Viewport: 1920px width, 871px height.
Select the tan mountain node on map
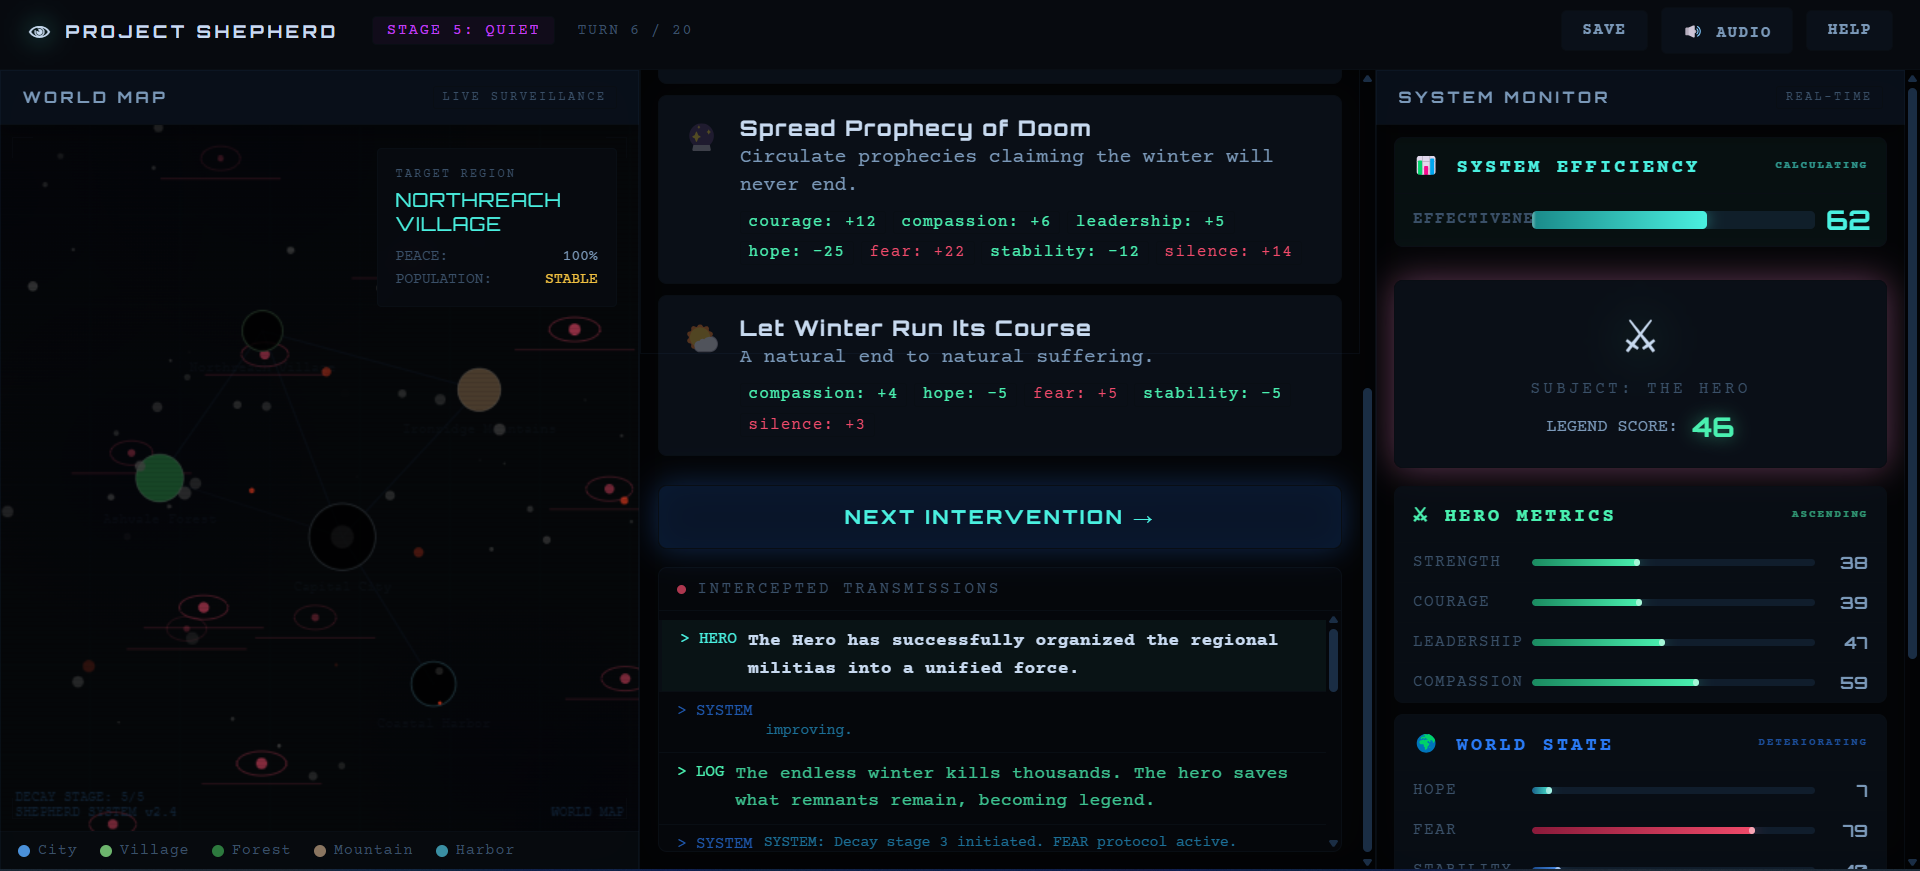tap(479, 389)
